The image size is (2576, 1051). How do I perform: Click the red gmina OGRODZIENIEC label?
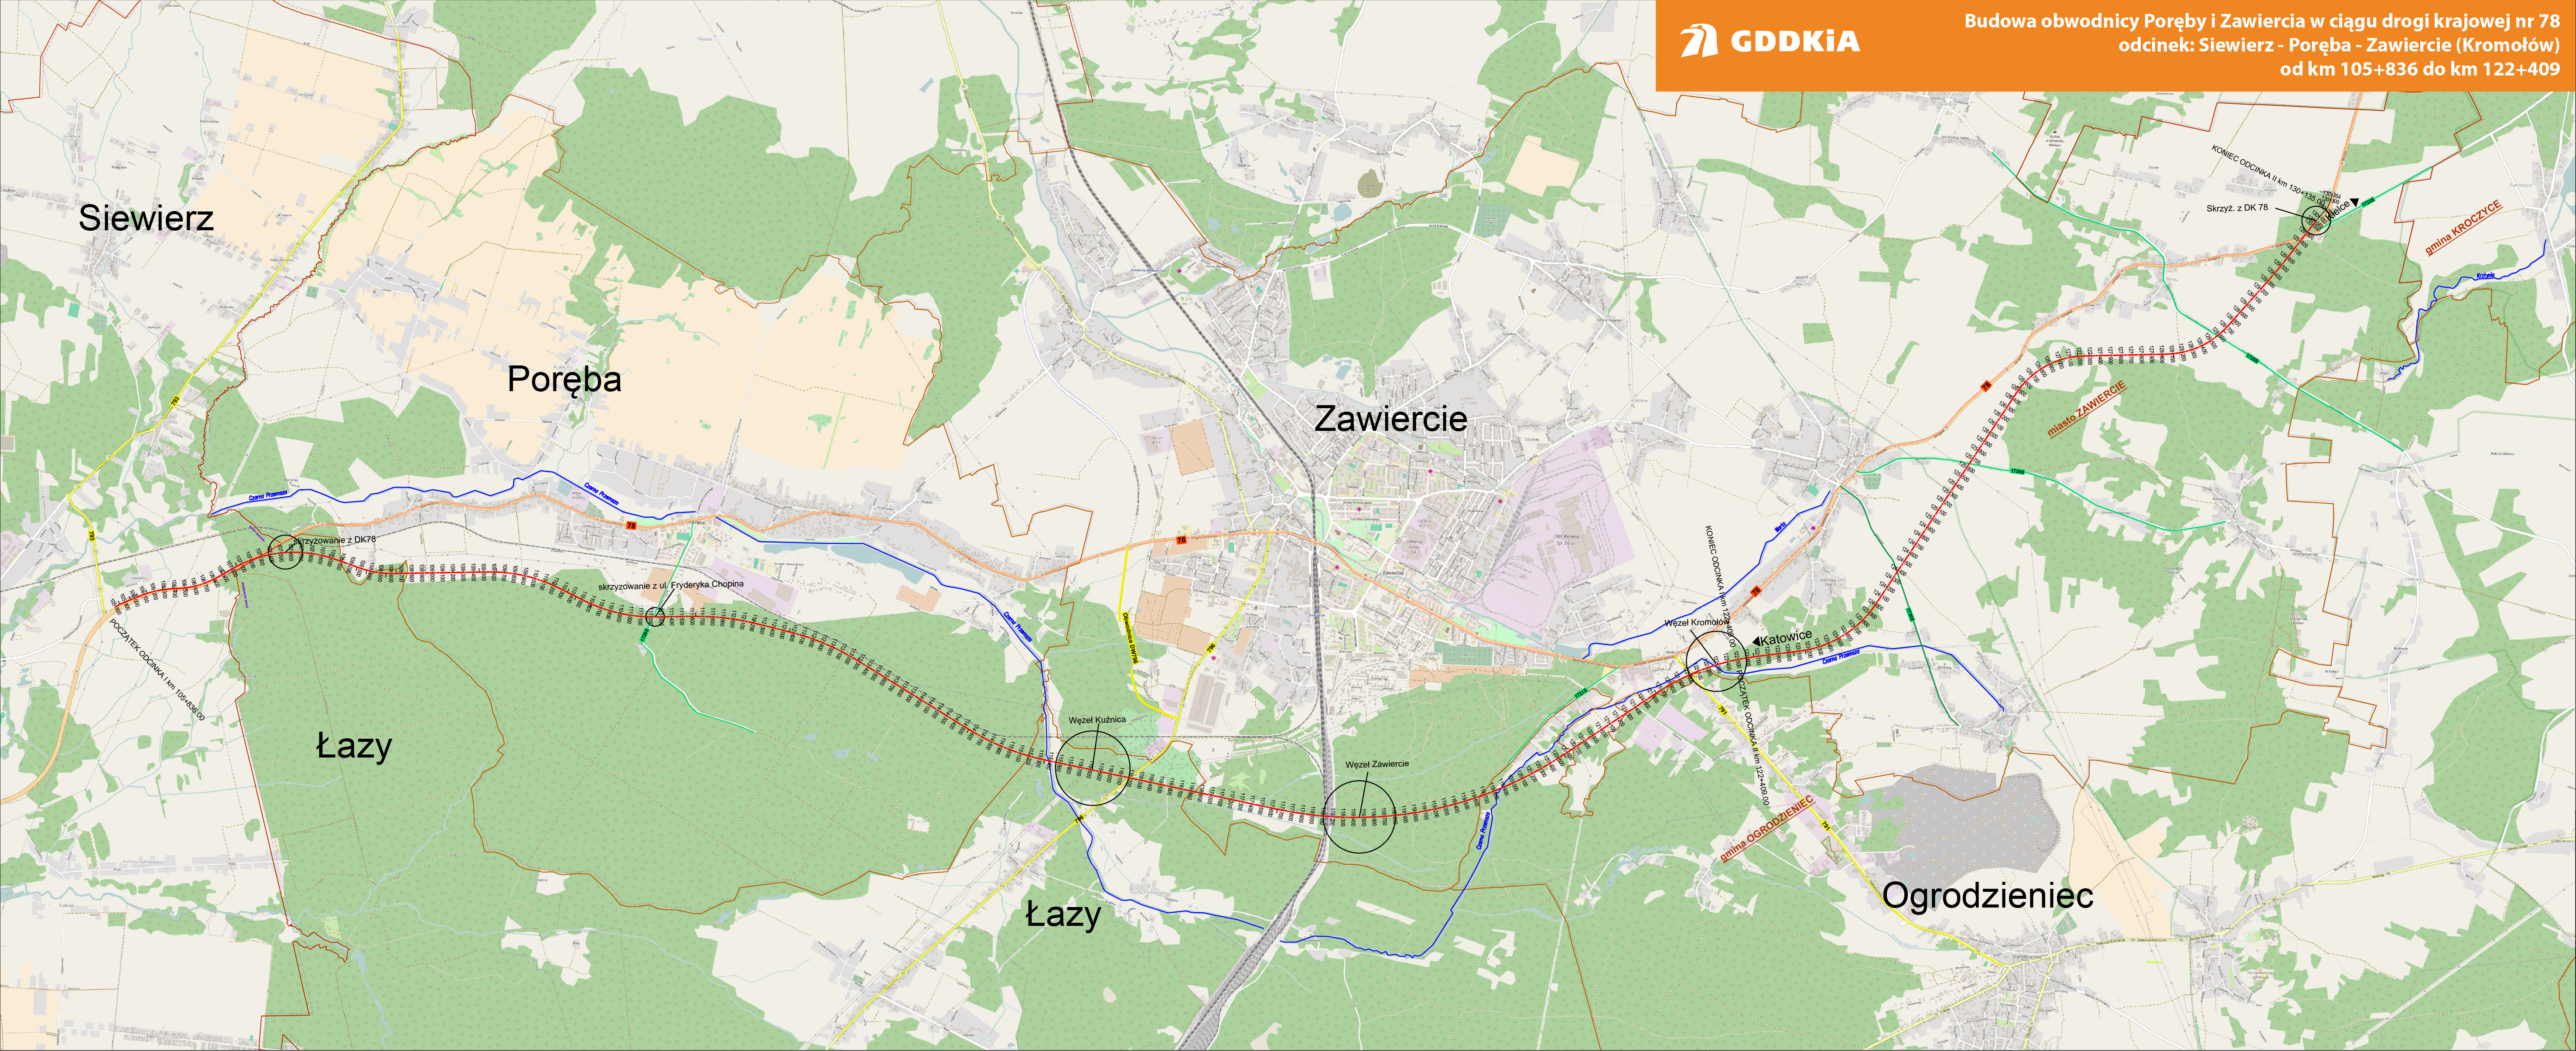tap(1766, 829)
